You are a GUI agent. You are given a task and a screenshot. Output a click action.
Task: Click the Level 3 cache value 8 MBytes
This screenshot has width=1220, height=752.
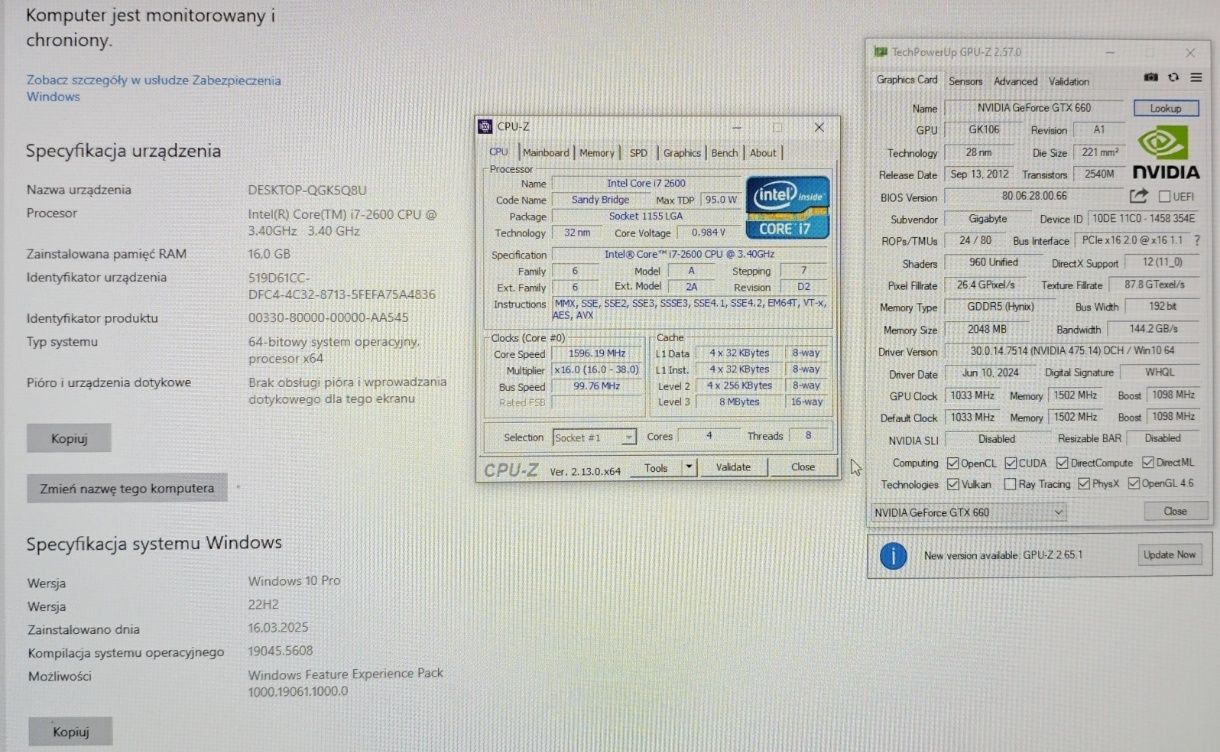pos(739,402)
